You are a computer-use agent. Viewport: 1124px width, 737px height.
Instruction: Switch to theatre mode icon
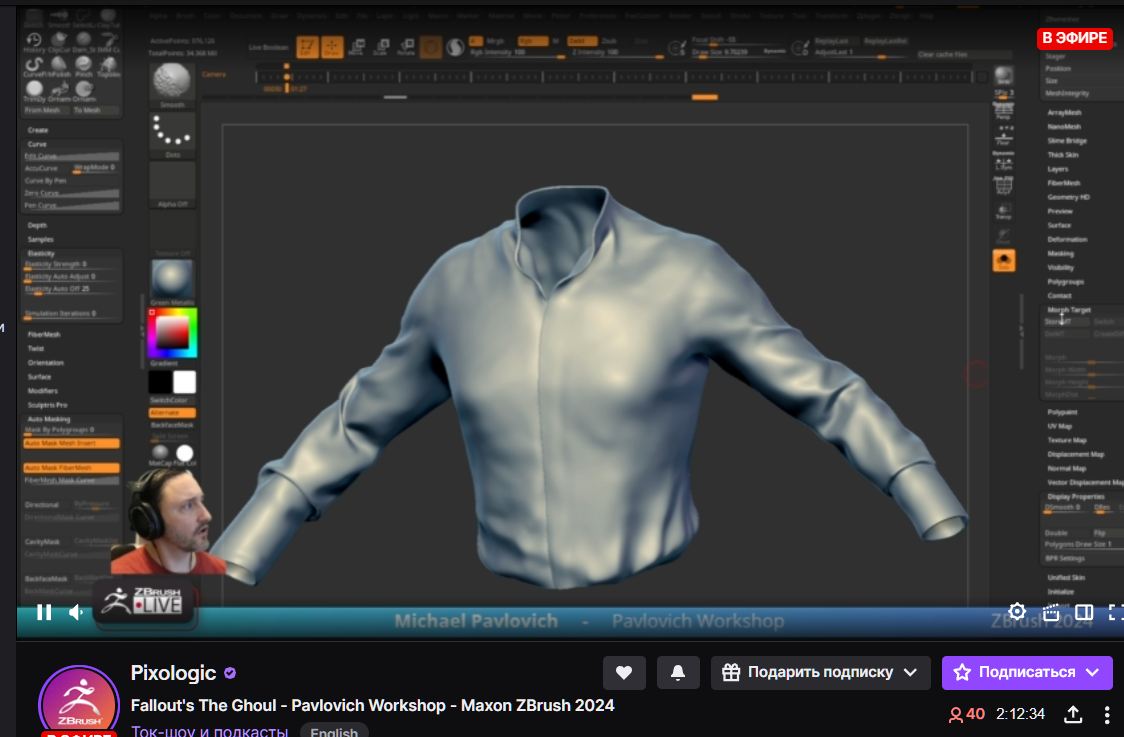click(x=1084, y=612)
